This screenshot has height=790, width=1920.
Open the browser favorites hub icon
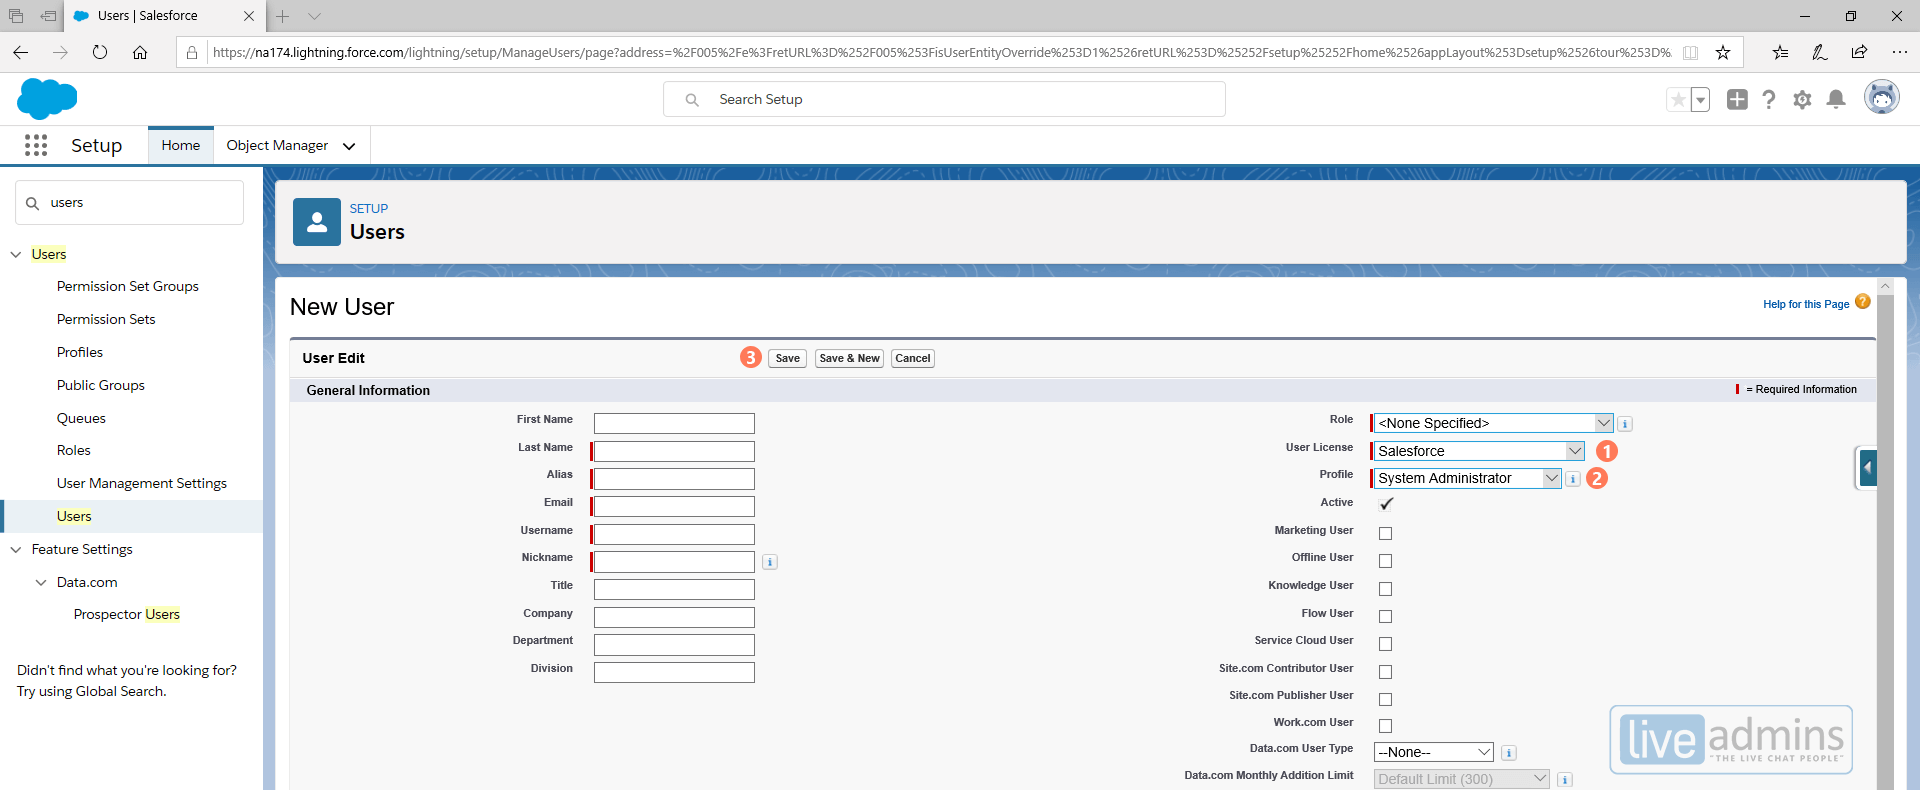[1780, 52]
